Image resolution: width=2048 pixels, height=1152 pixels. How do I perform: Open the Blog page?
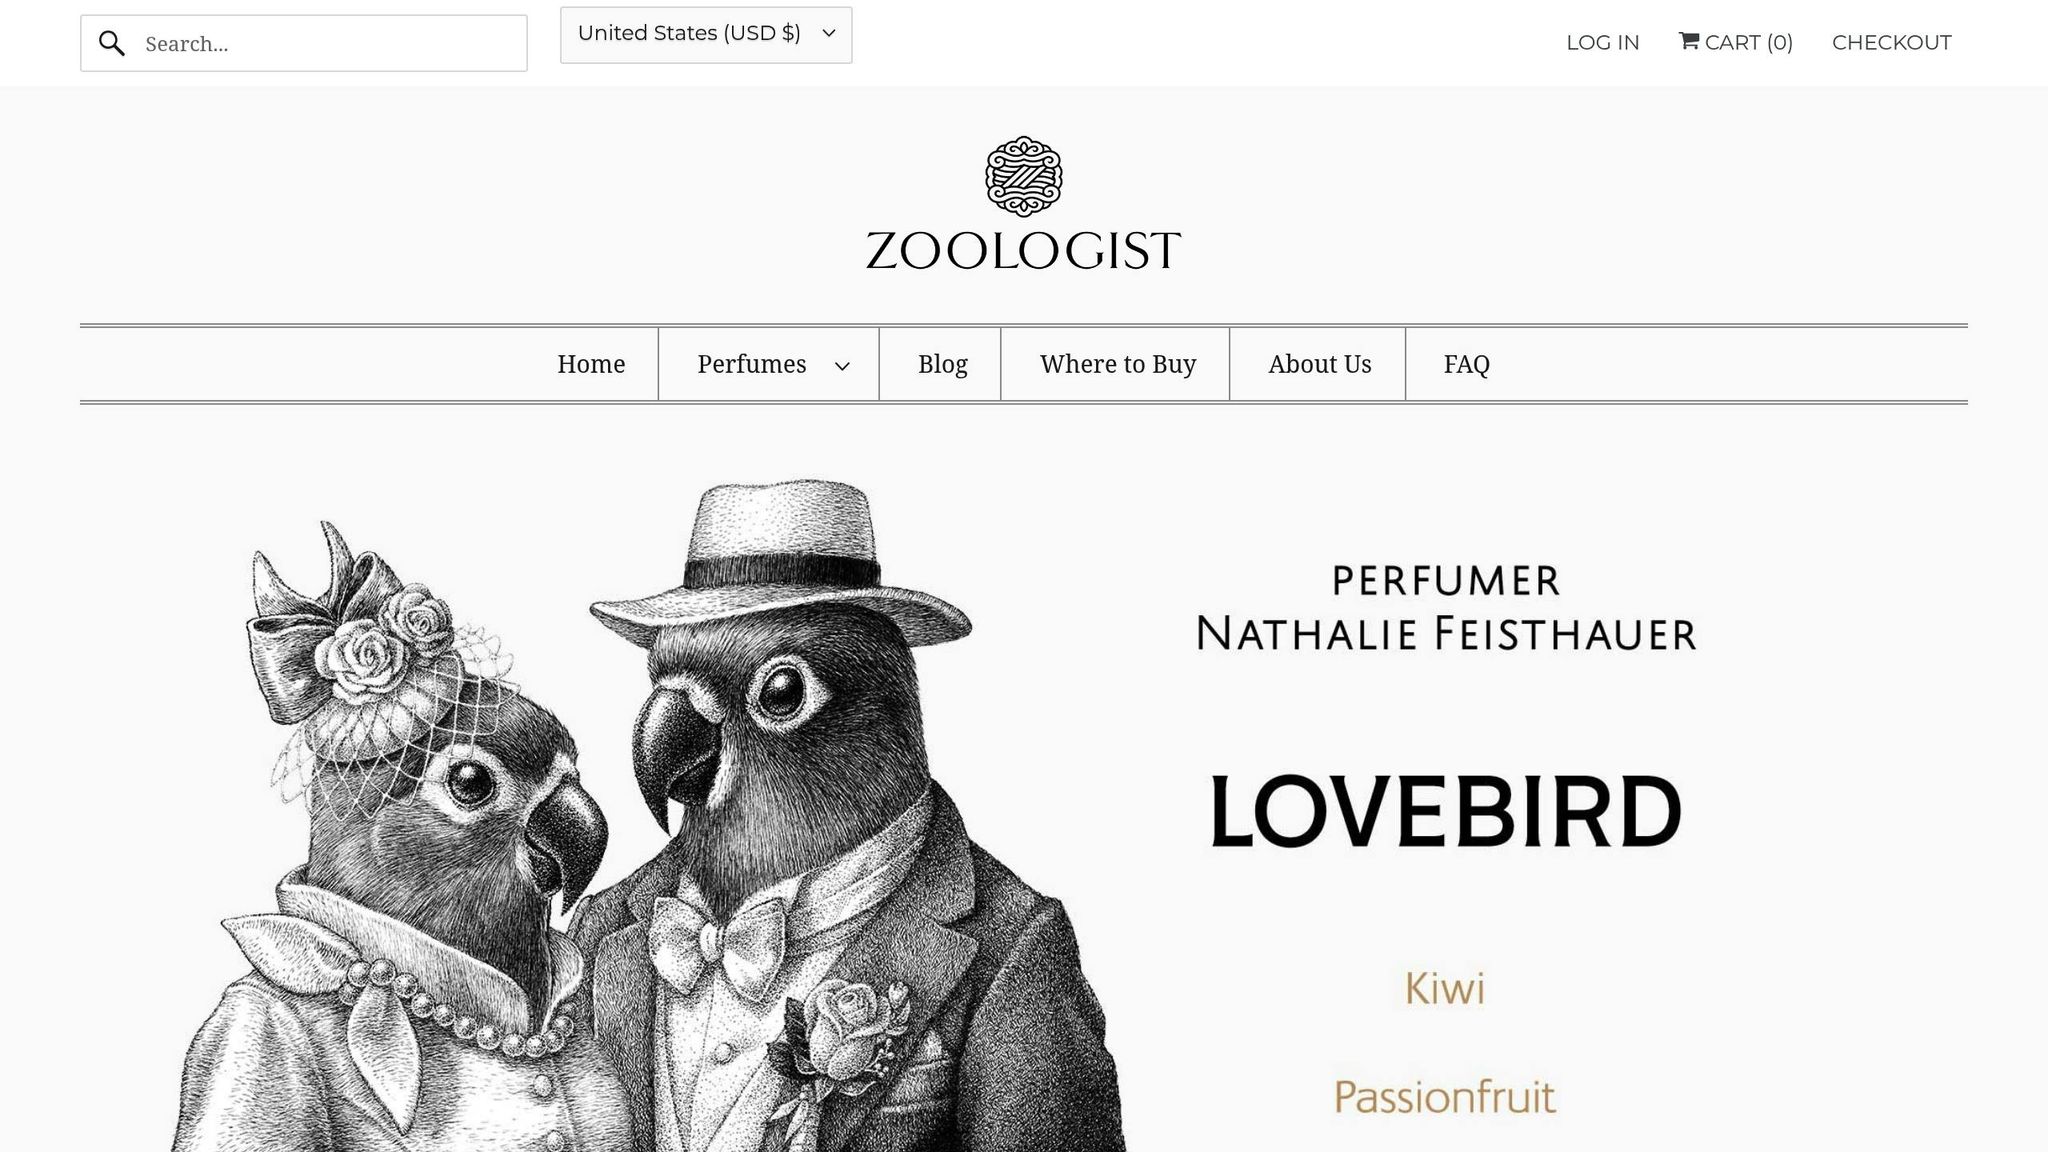click(942, 364)
